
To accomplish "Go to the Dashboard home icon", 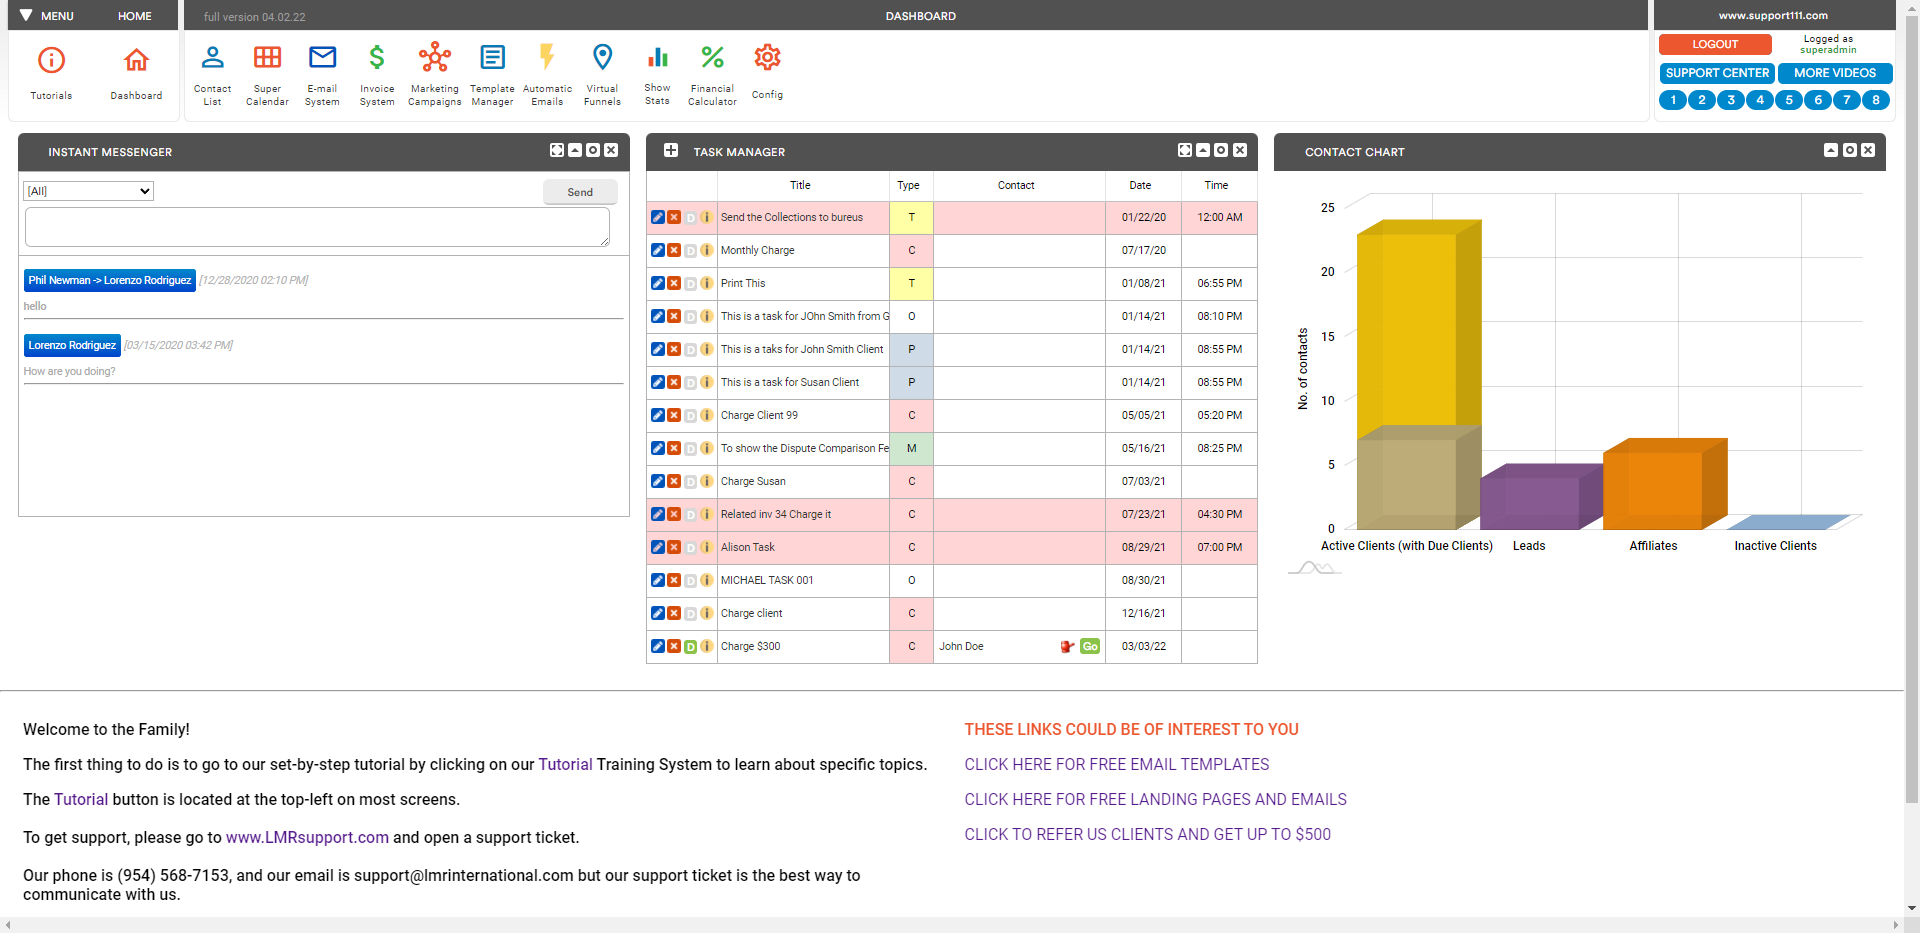I will (136, 73).
